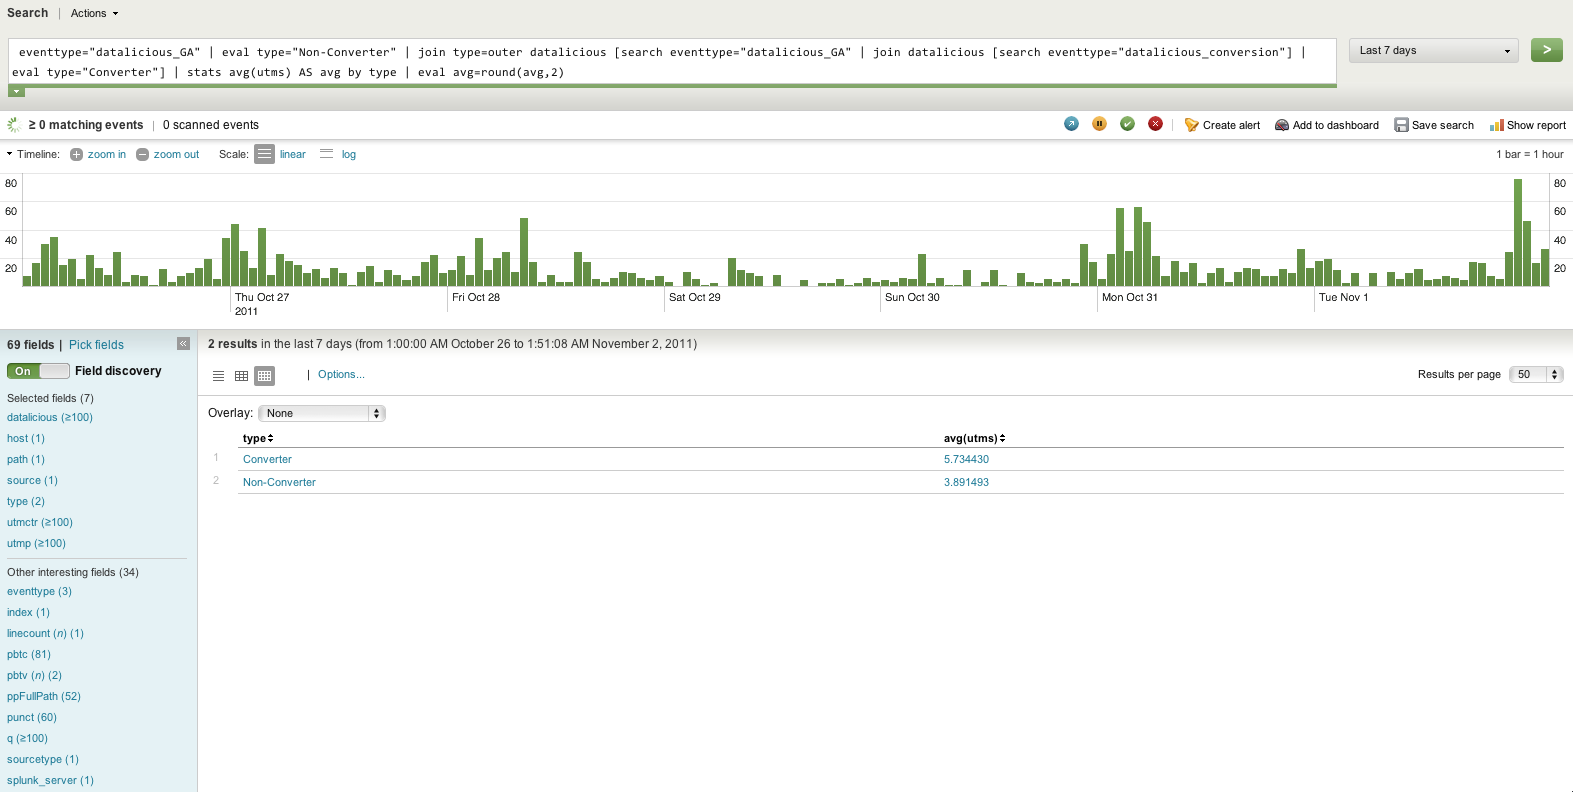Select the source (1) field
The image size is (1573, 792).
[x=32, y=480]
